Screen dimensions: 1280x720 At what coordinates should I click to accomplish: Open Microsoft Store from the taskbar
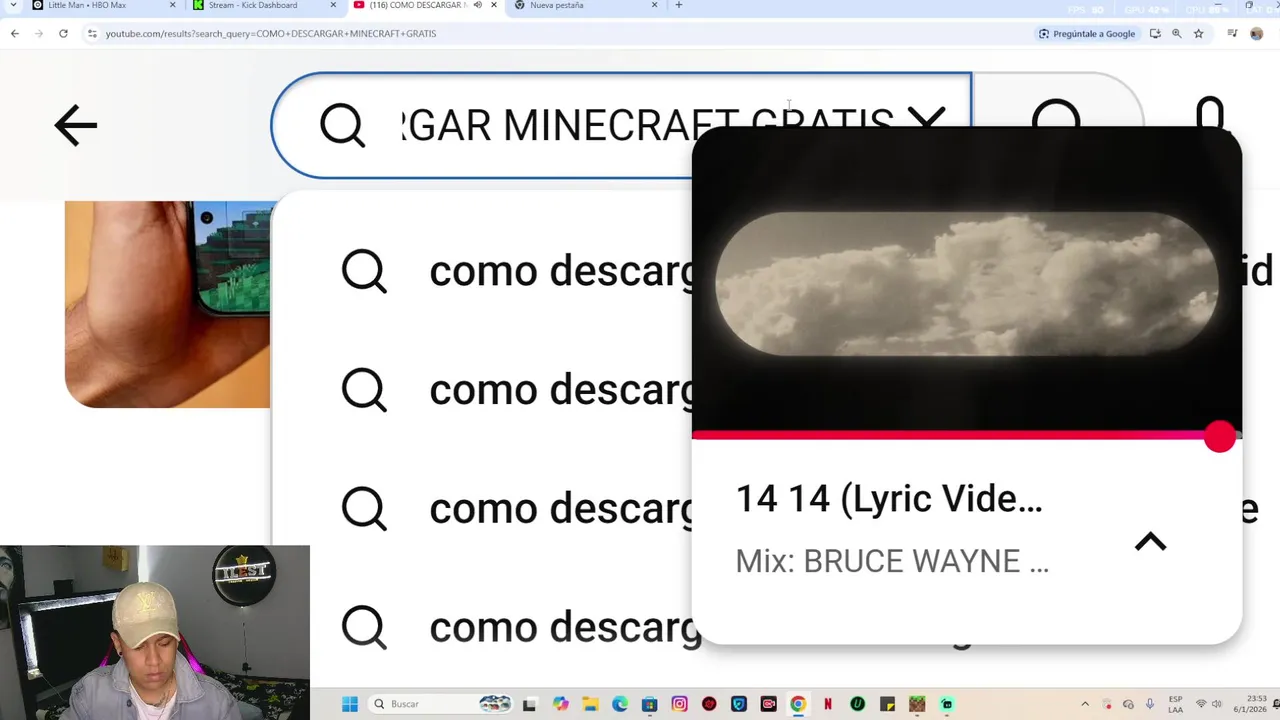650,704
